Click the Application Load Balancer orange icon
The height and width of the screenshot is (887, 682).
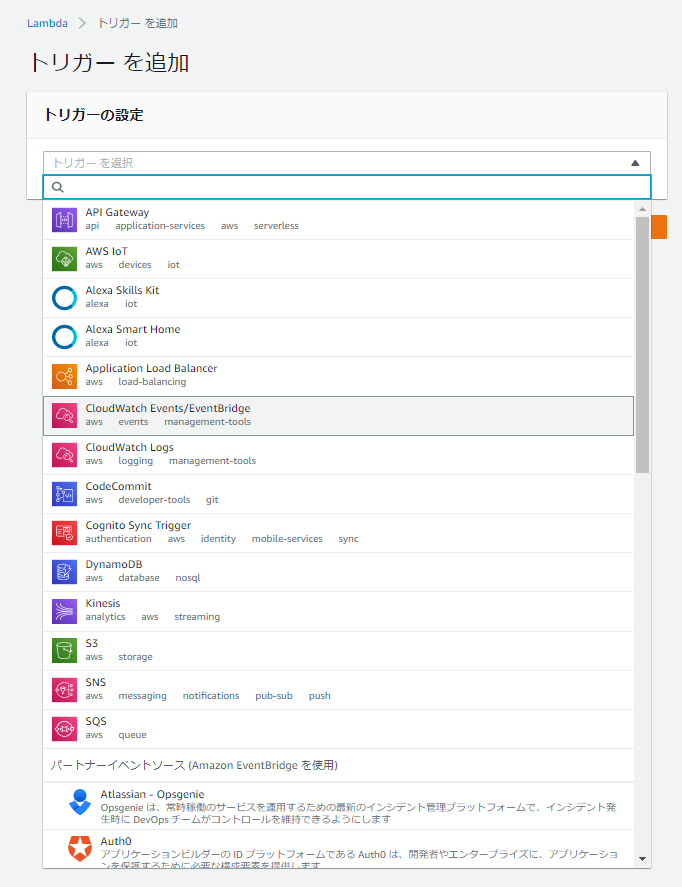point(64,376)
